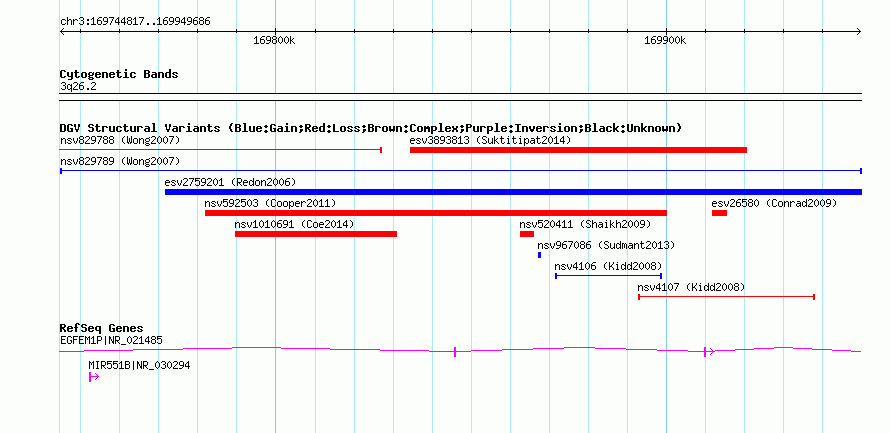Select the thin blue nsv4106 line

click(x=608, y=276)
